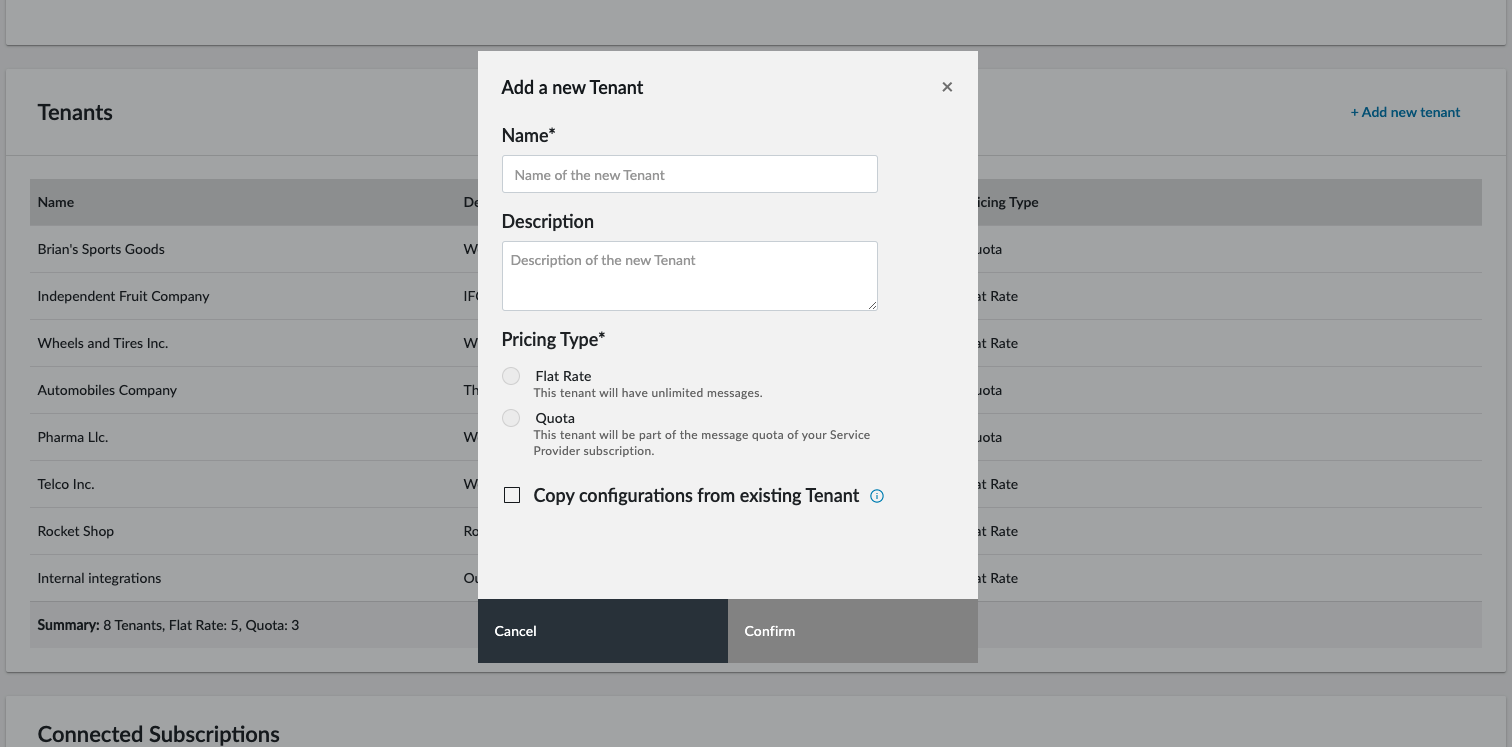Select the Internal integrations tenant row
The height and width of the screenshot is (747, 1512).
pyautogui.click(x=755, y=578)
